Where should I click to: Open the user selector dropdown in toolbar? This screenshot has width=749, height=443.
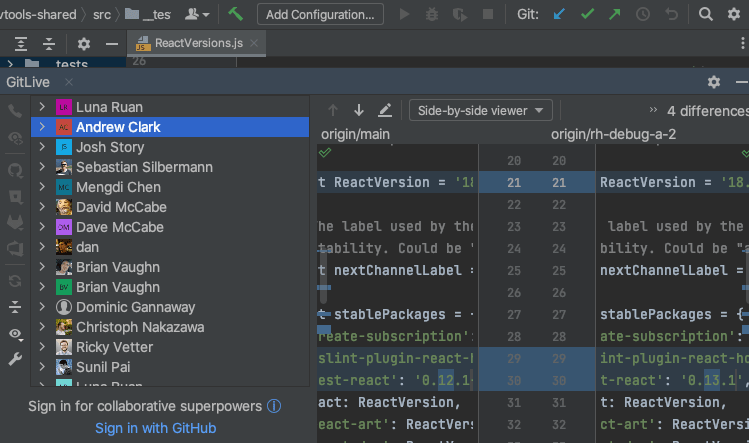(x=197, y=14)
